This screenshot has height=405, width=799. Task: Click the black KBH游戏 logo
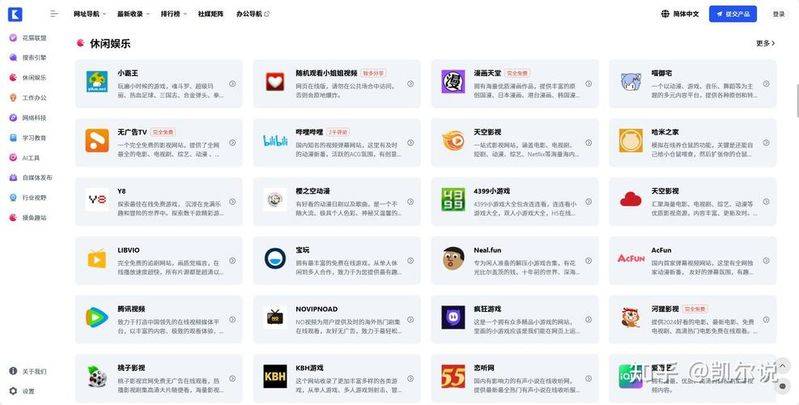(x=275, y=376)
